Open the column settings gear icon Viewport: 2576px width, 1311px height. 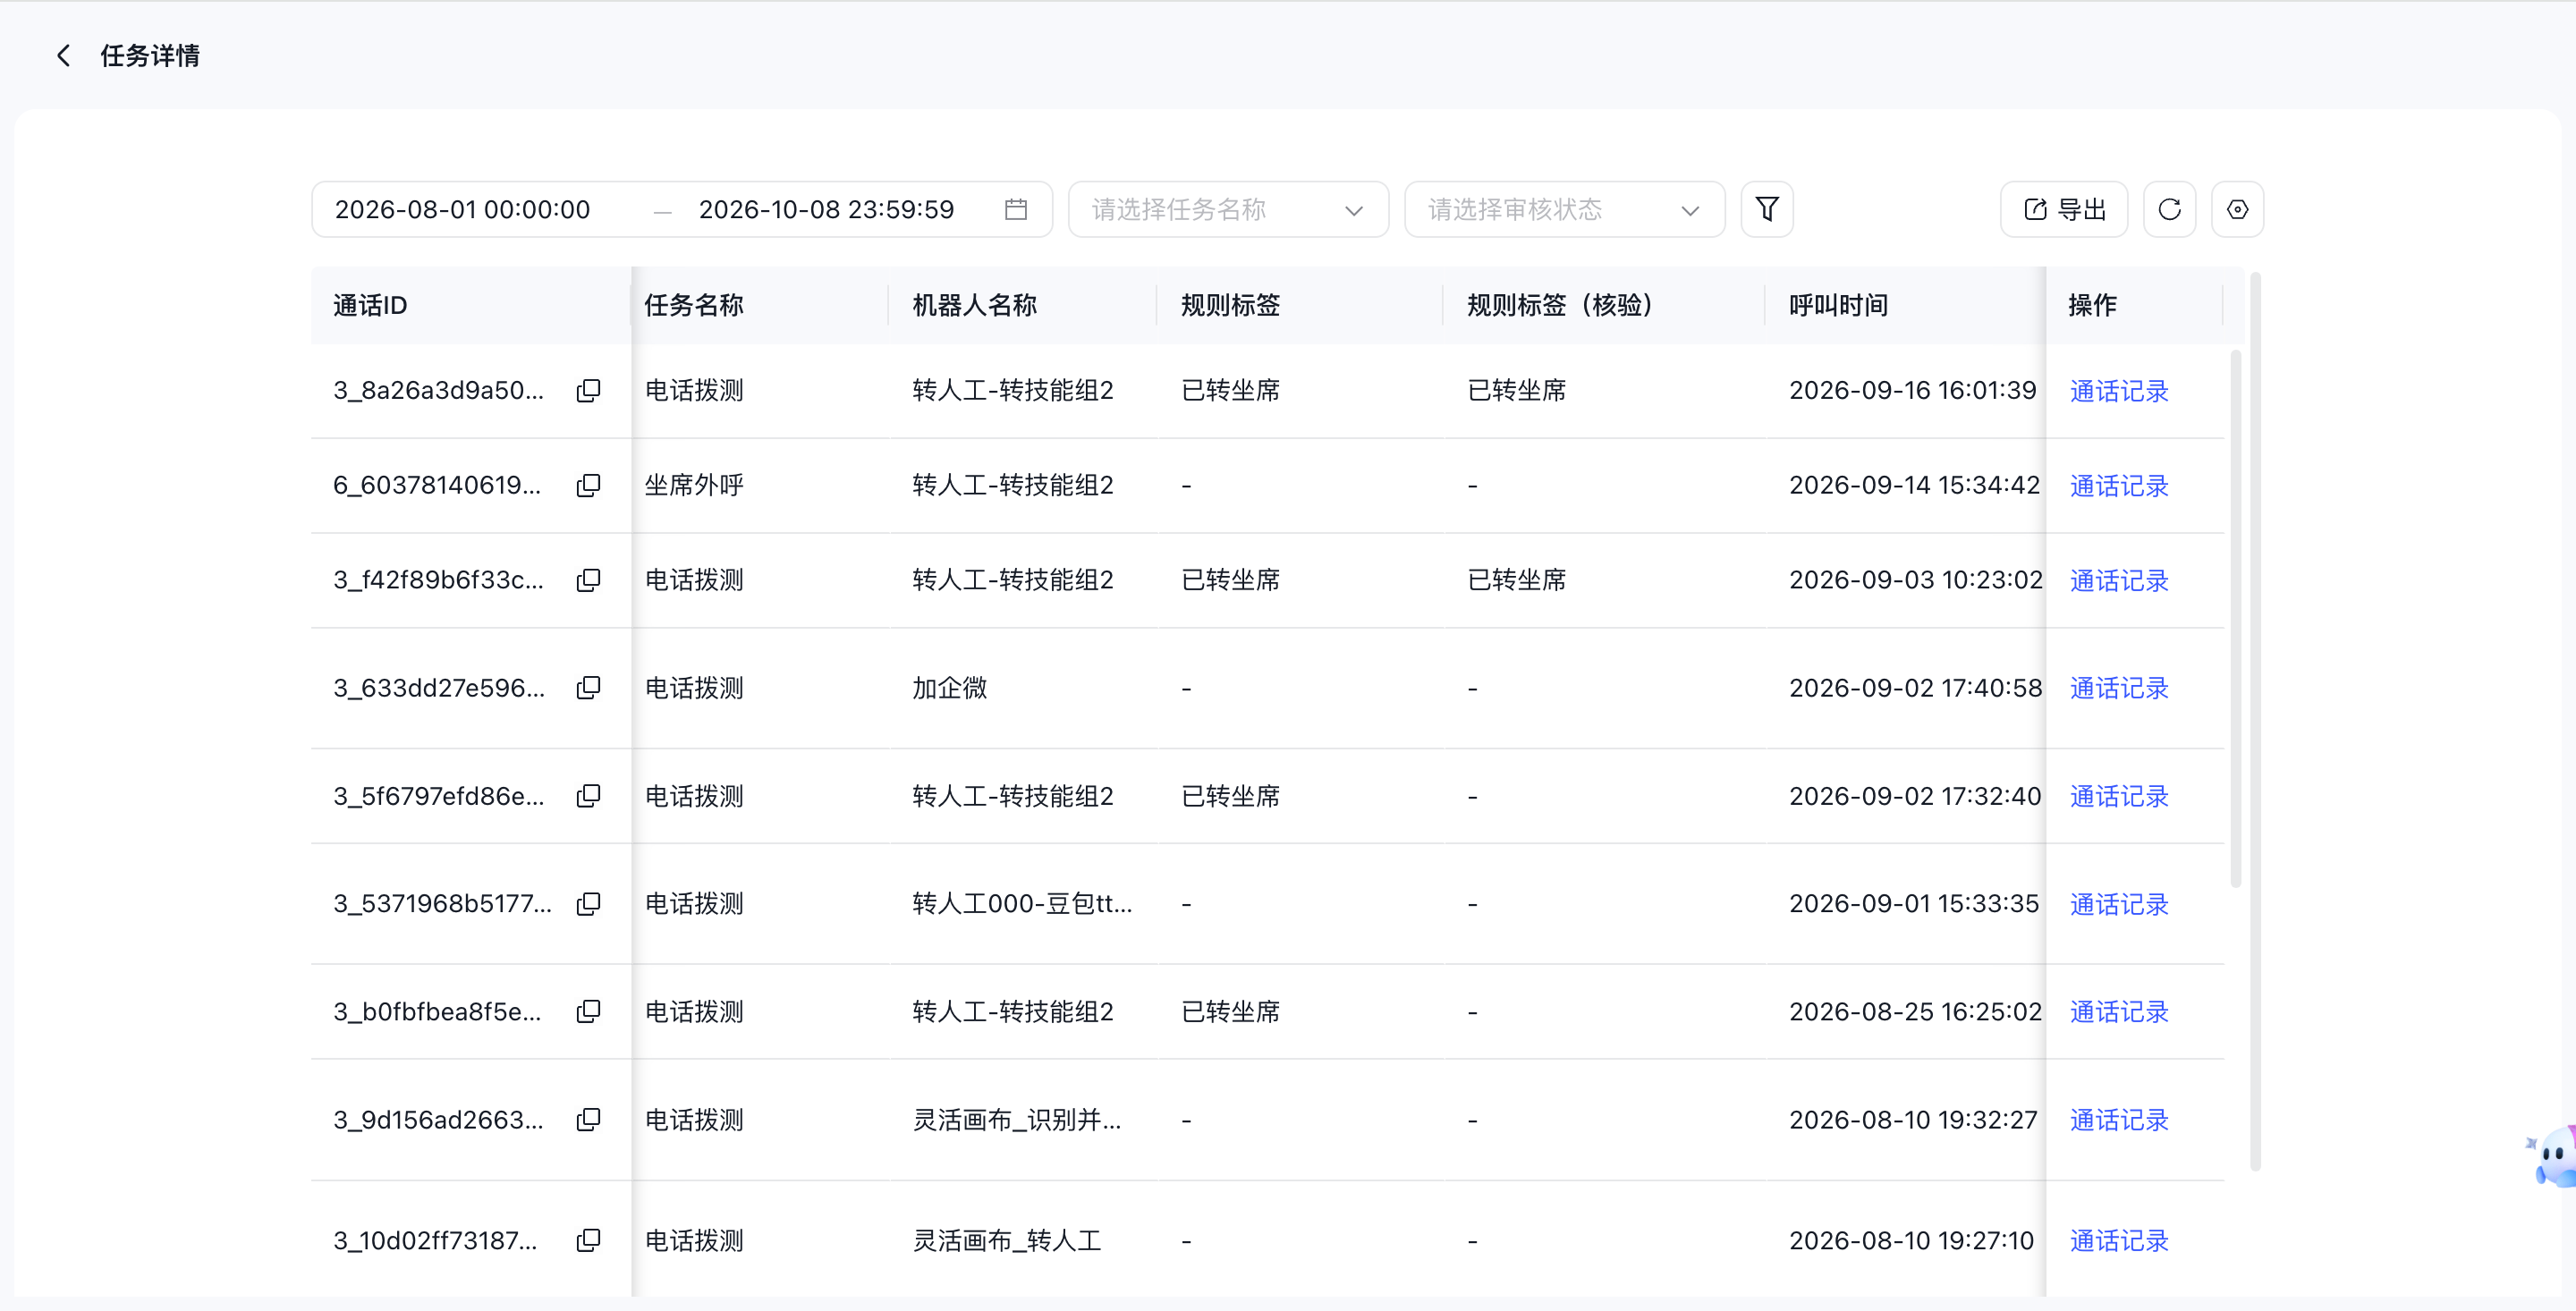coord(2237,209)
